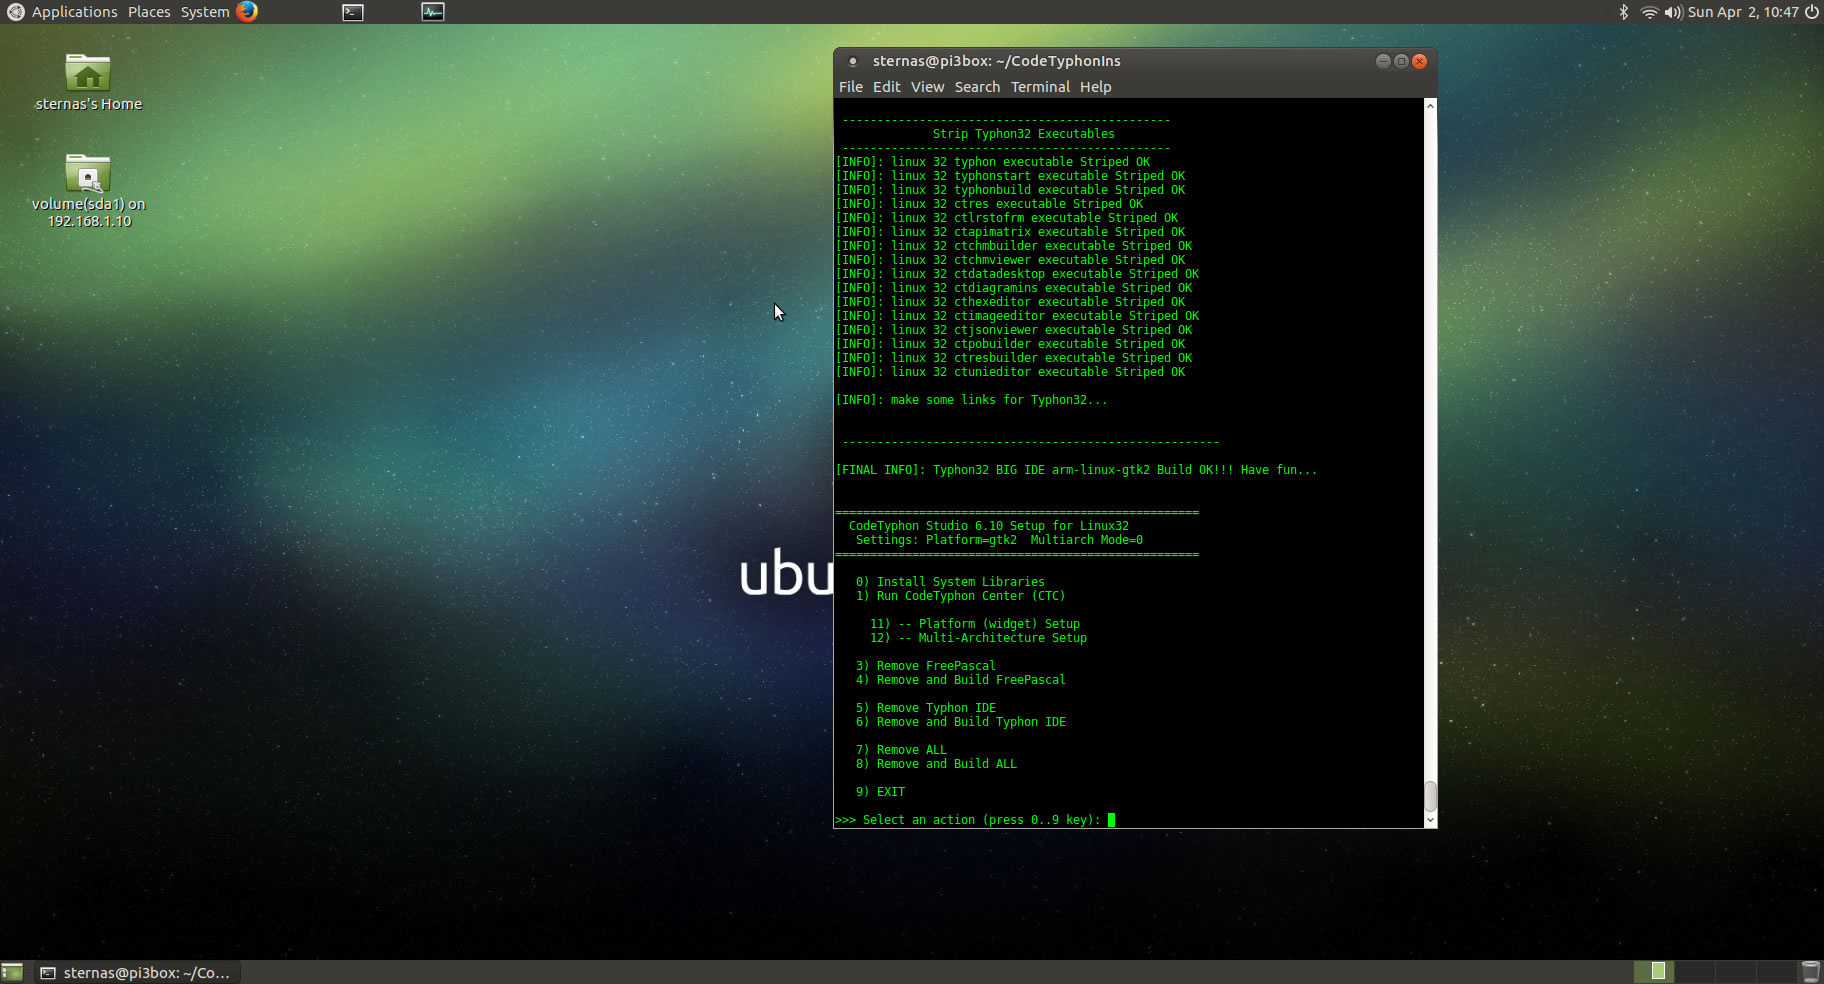The width and height of the screenshot is (1824, 984).
Task: Open the terminal View menu
Action: click(927, 87)
